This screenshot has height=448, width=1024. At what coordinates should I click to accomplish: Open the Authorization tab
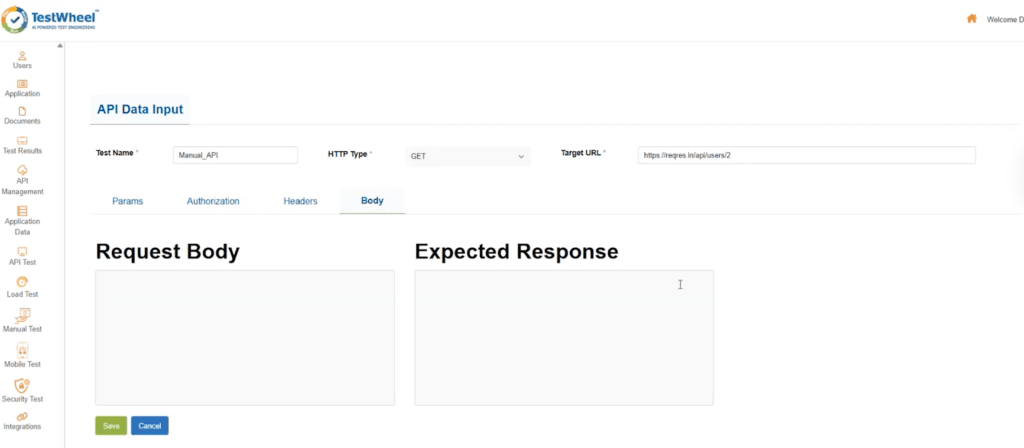coord(213,201)
